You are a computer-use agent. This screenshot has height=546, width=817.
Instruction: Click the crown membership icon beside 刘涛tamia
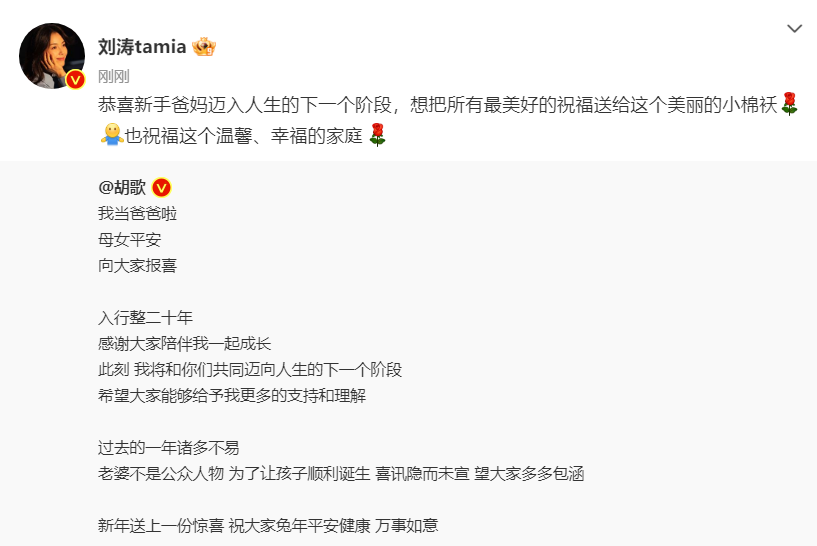[203, 47]
